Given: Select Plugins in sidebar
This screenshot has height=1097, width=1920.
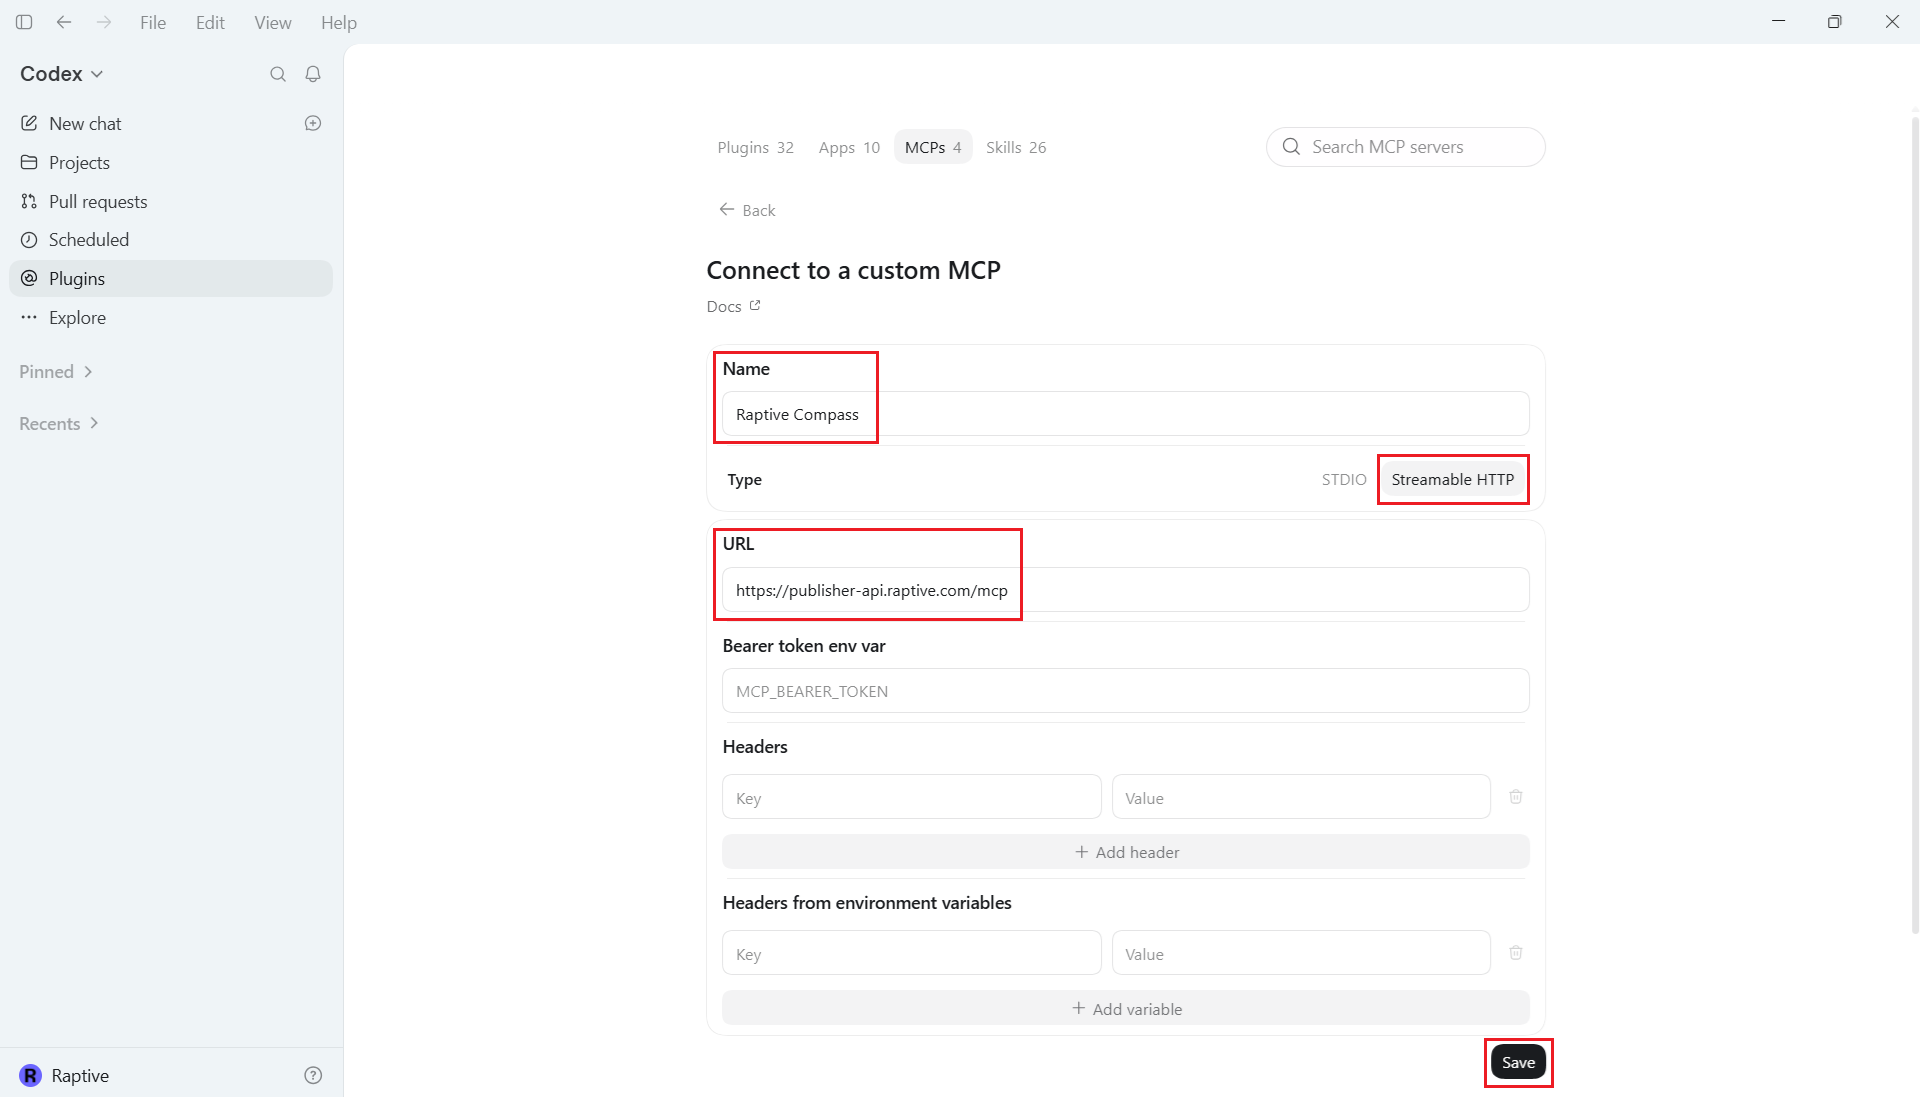Looking at the screenshot, I should (170, 279).
